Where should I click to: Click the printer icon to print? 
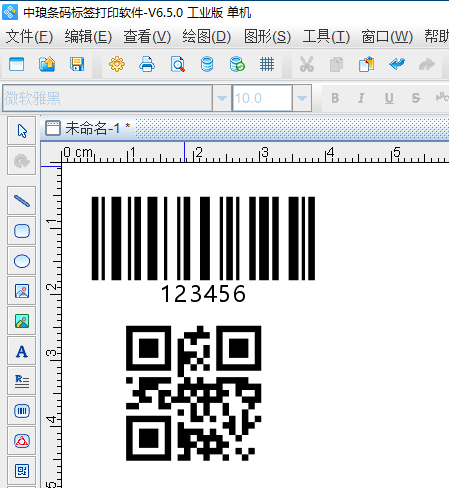[147, 64]
